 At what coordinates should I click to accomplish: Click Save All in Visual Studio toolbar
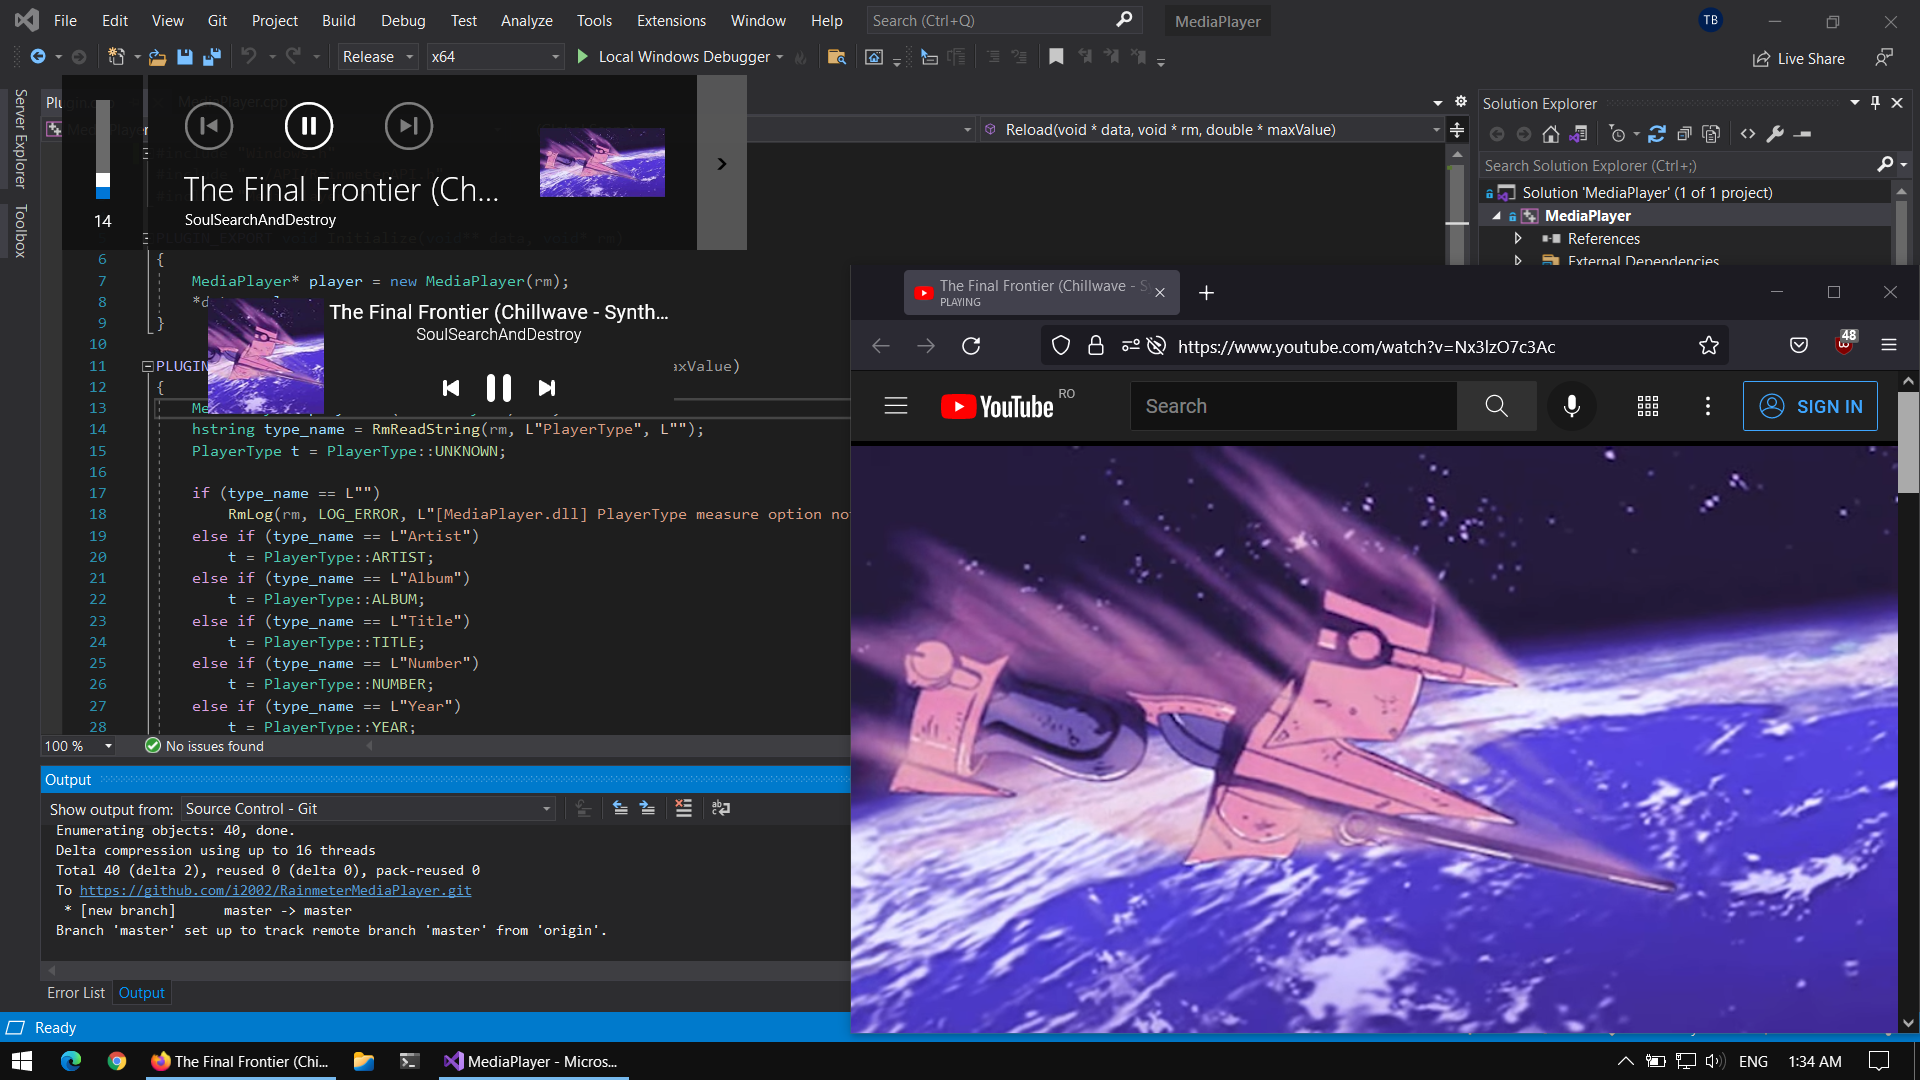(x=211, y=57)
